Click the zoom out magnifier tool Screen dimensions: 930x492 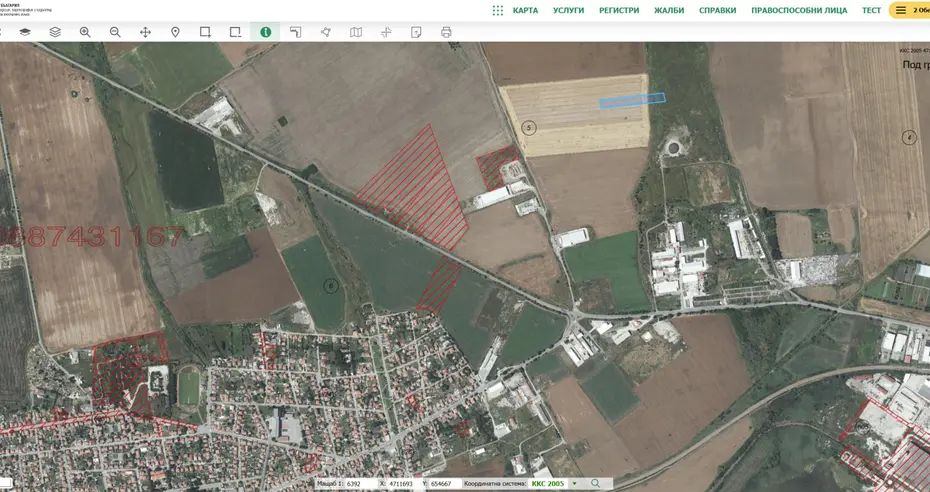115,32
